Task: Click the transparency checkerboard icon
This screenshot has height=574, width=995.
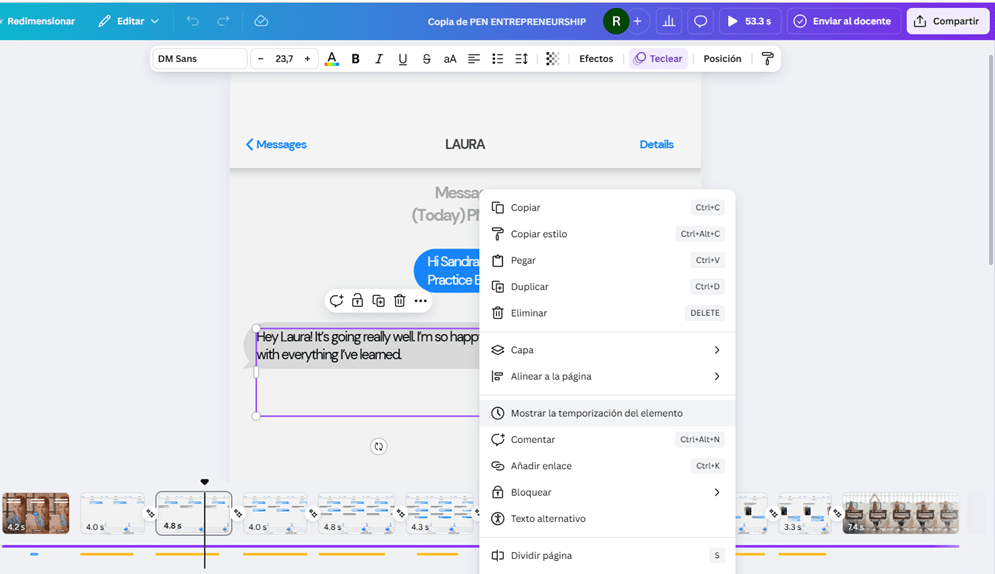Action: pyautogui.click(x=552, y=59)
